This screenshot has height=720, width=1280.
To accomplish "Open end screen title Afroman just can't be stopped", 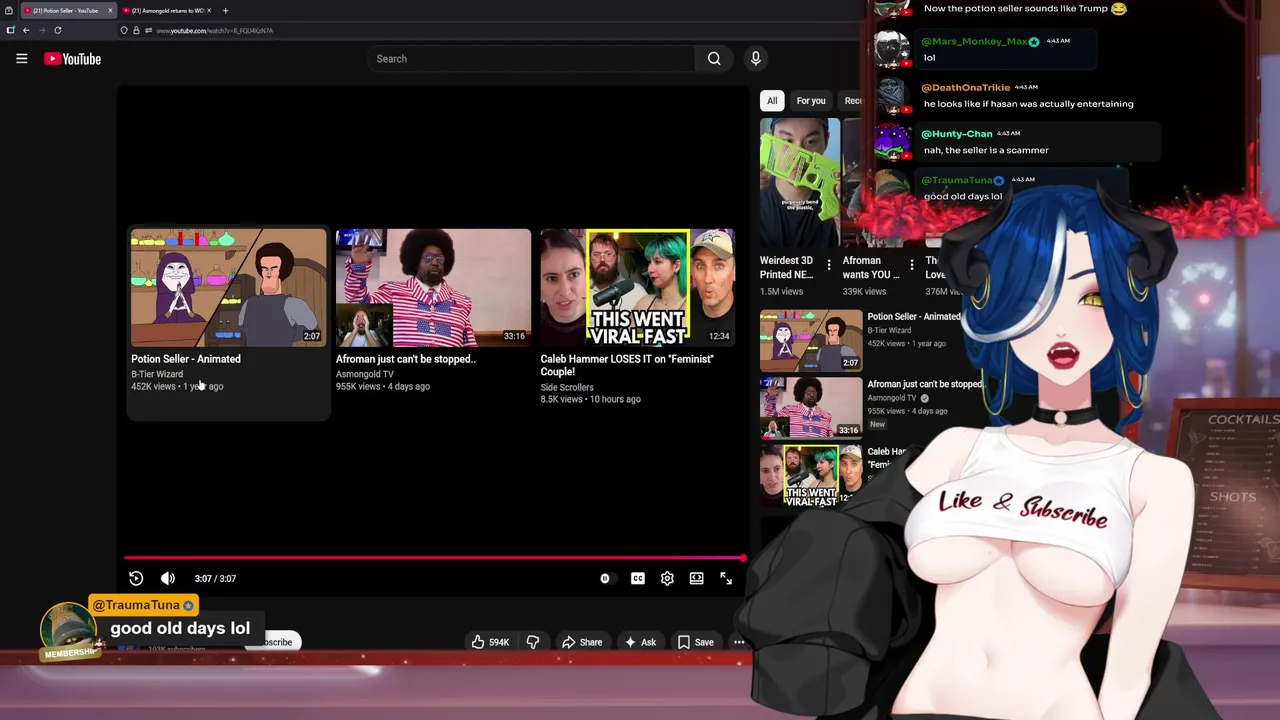I will (406, 359).
